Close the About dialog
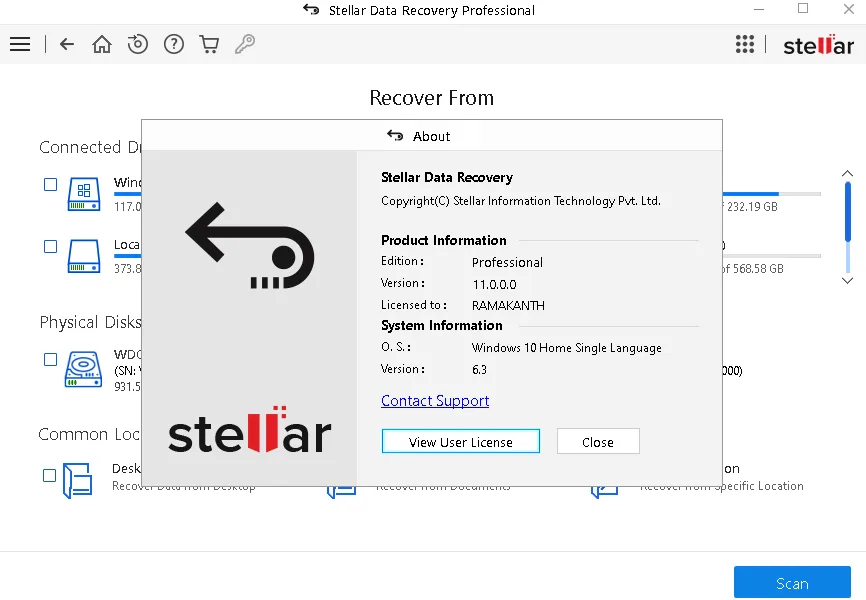The height and width of the screenshot is (600, 866). pyautogui.click(x=597, y=442)
